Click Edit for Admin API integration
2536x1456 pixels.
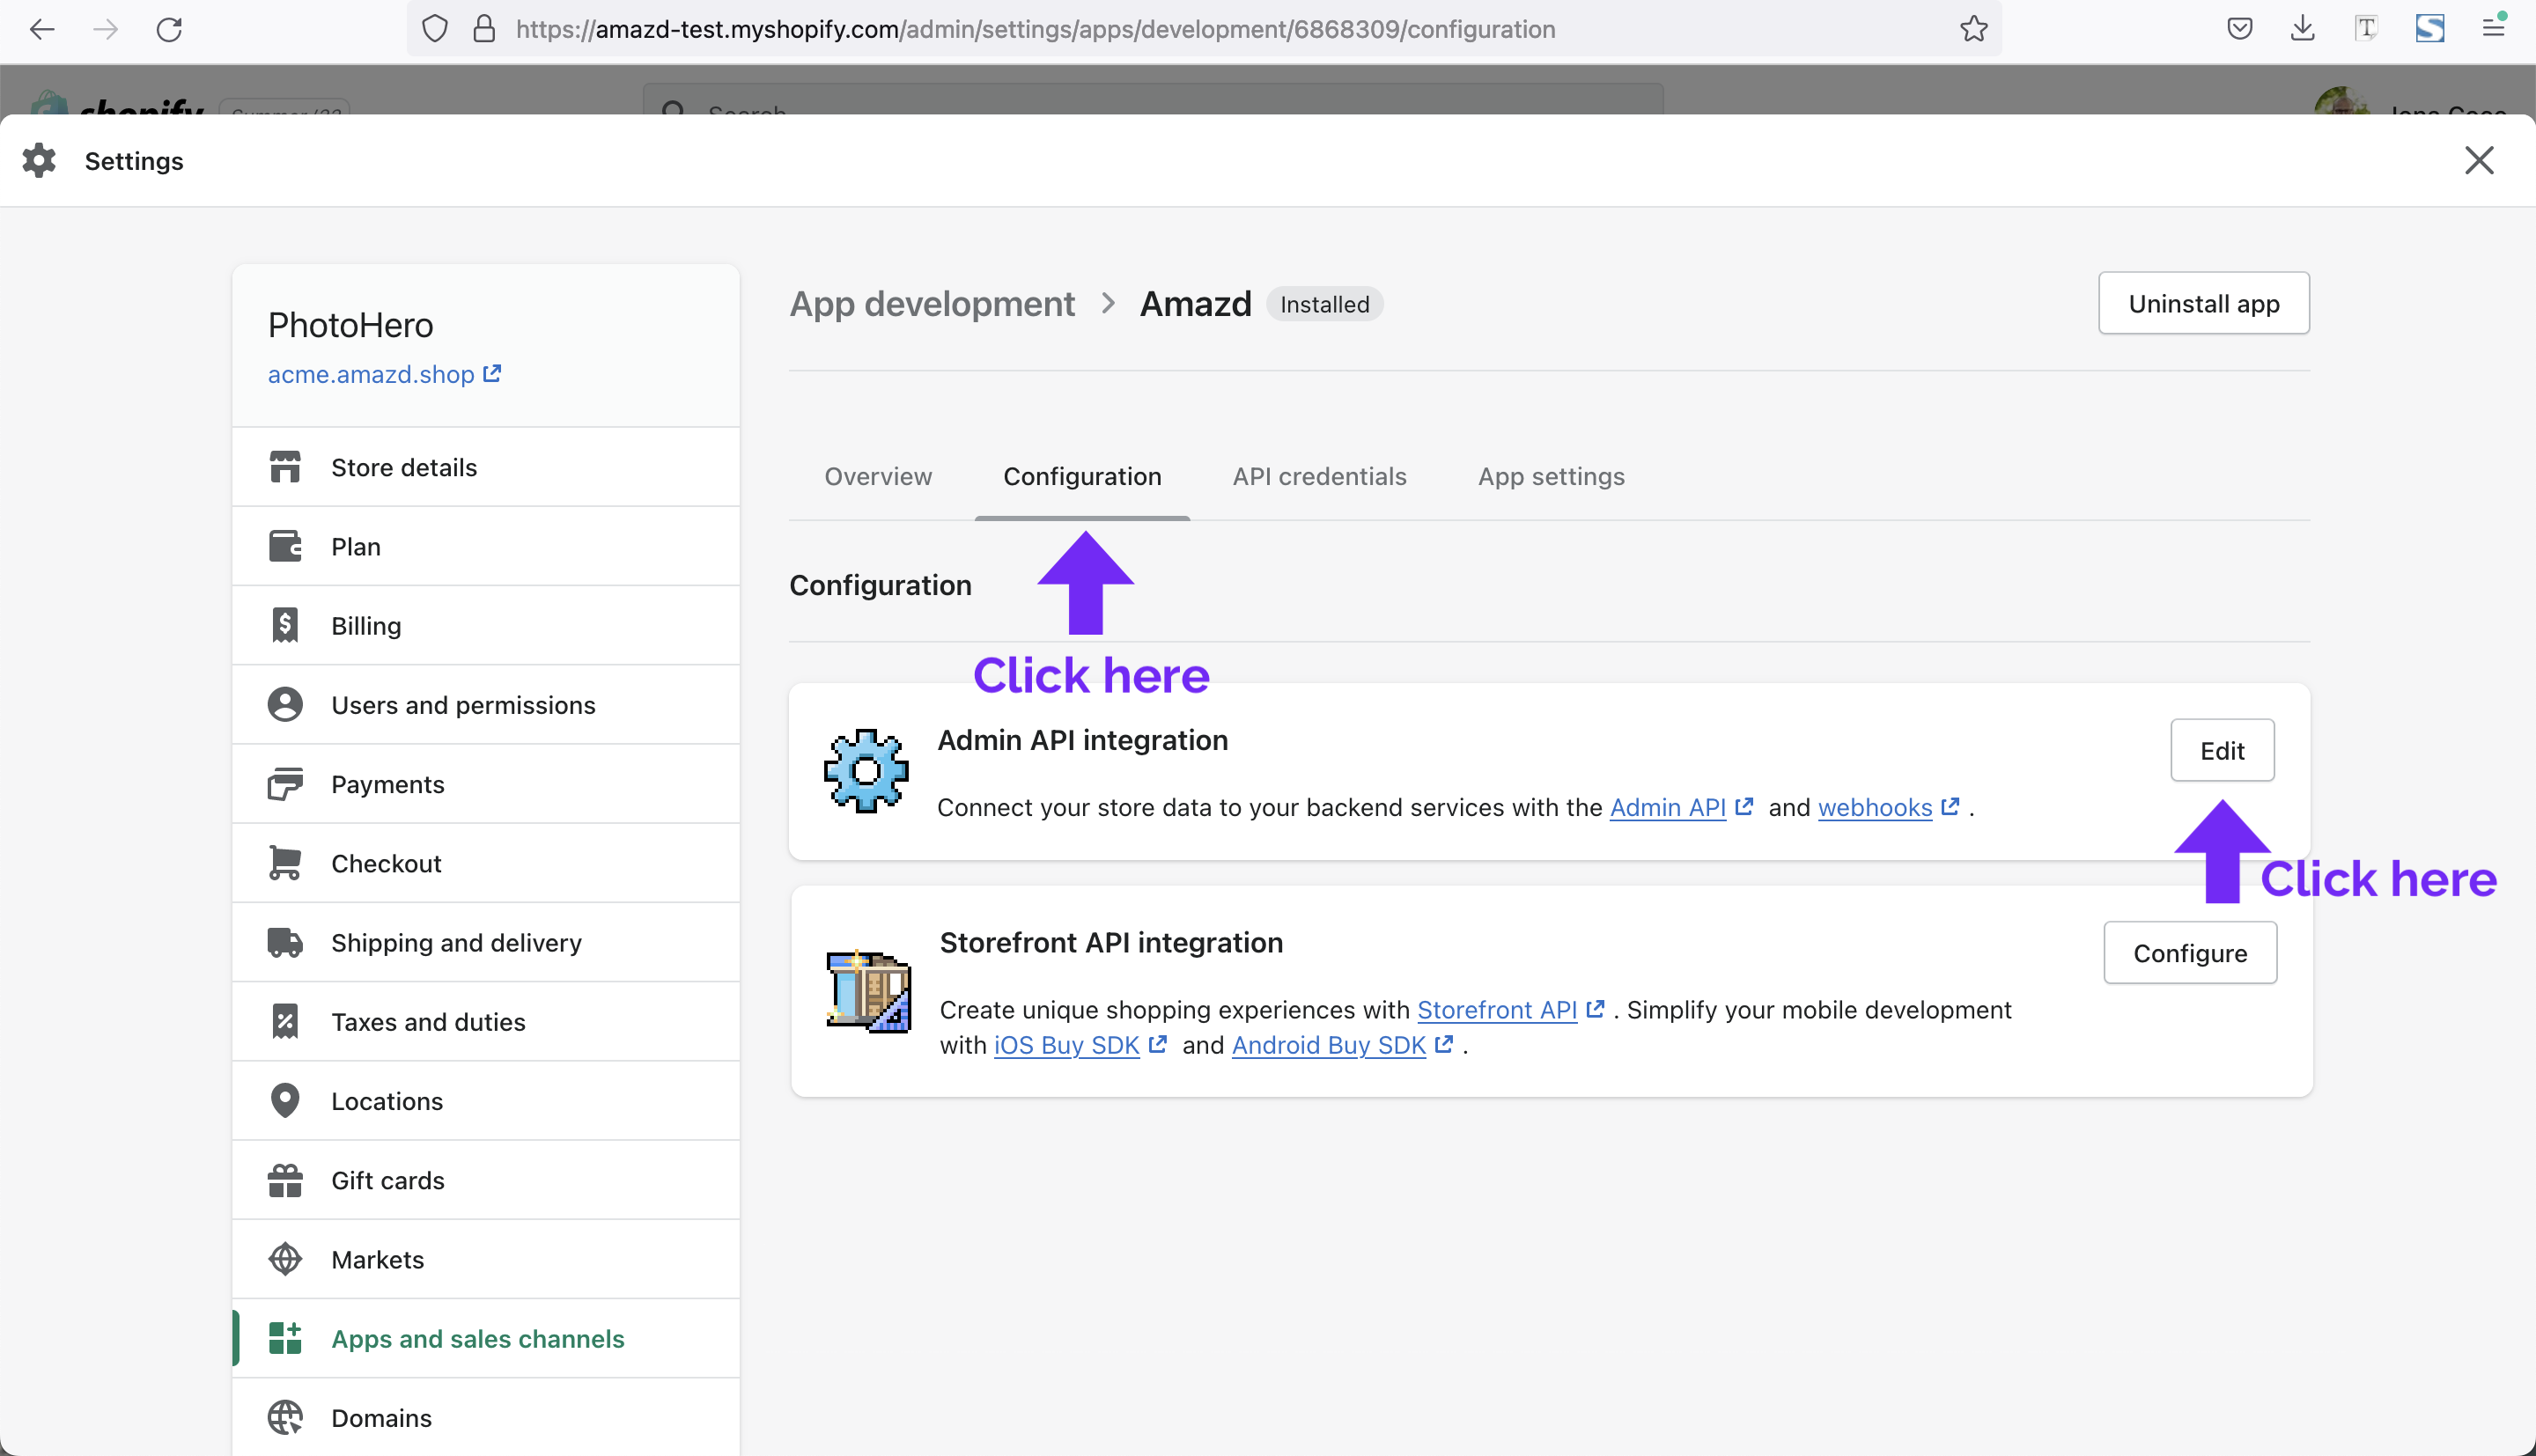coord(2222,750)
